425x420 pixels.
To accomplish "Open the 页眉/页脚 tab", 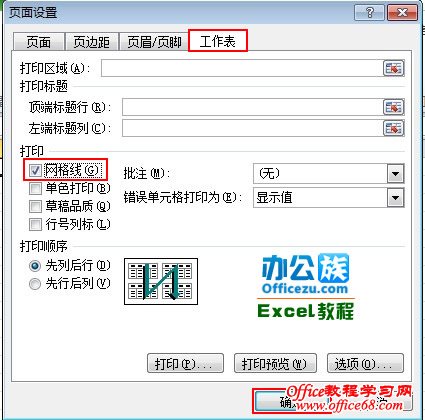I will pyautogui.click(x=154, y=42).
